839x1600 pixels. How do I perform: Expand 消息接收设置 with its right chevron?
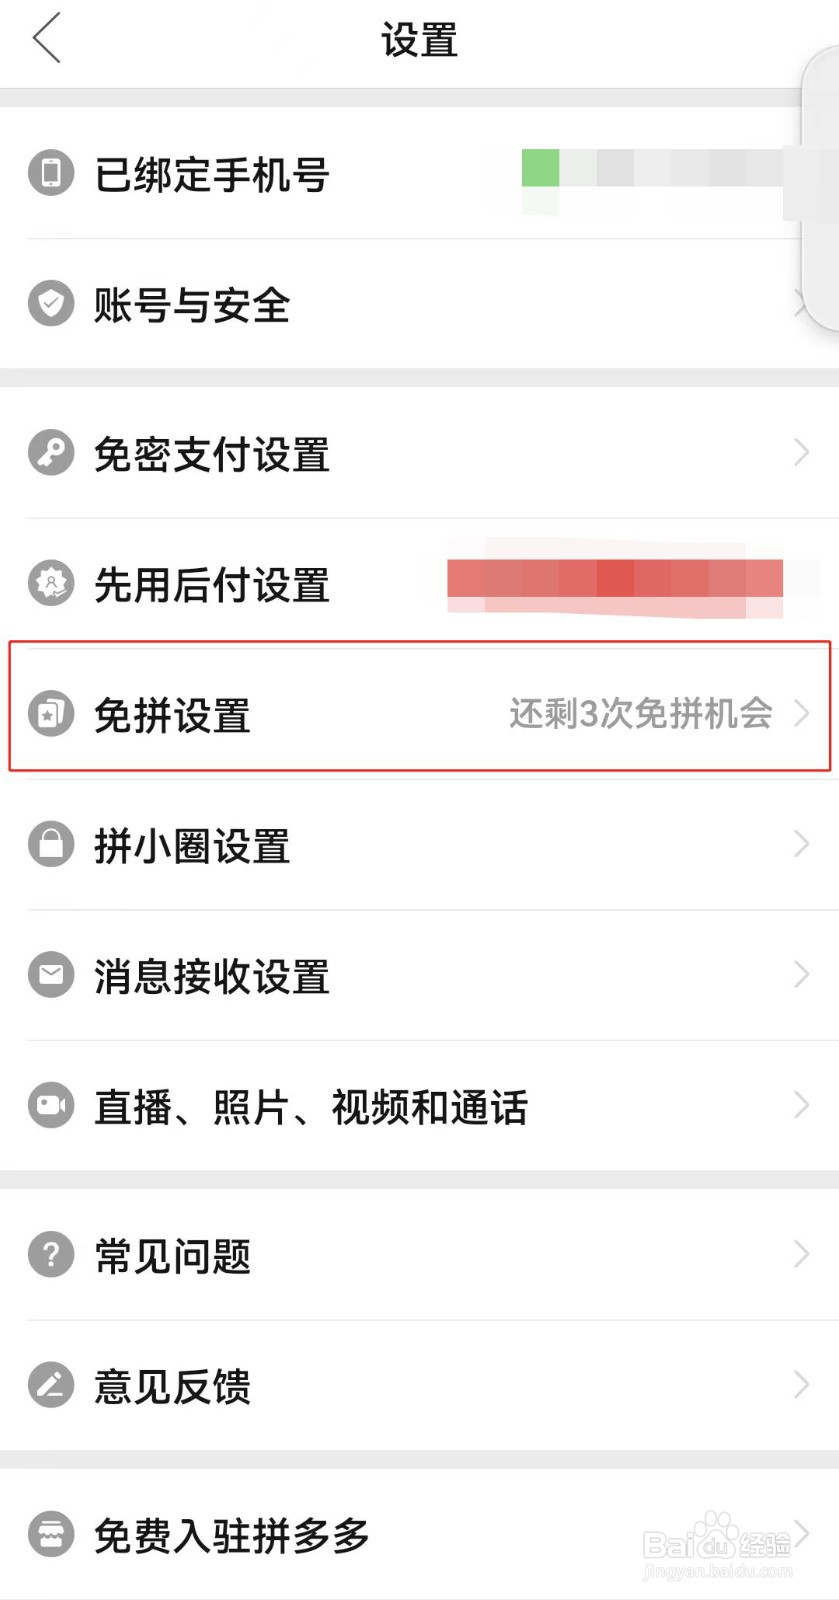(801, 975)
